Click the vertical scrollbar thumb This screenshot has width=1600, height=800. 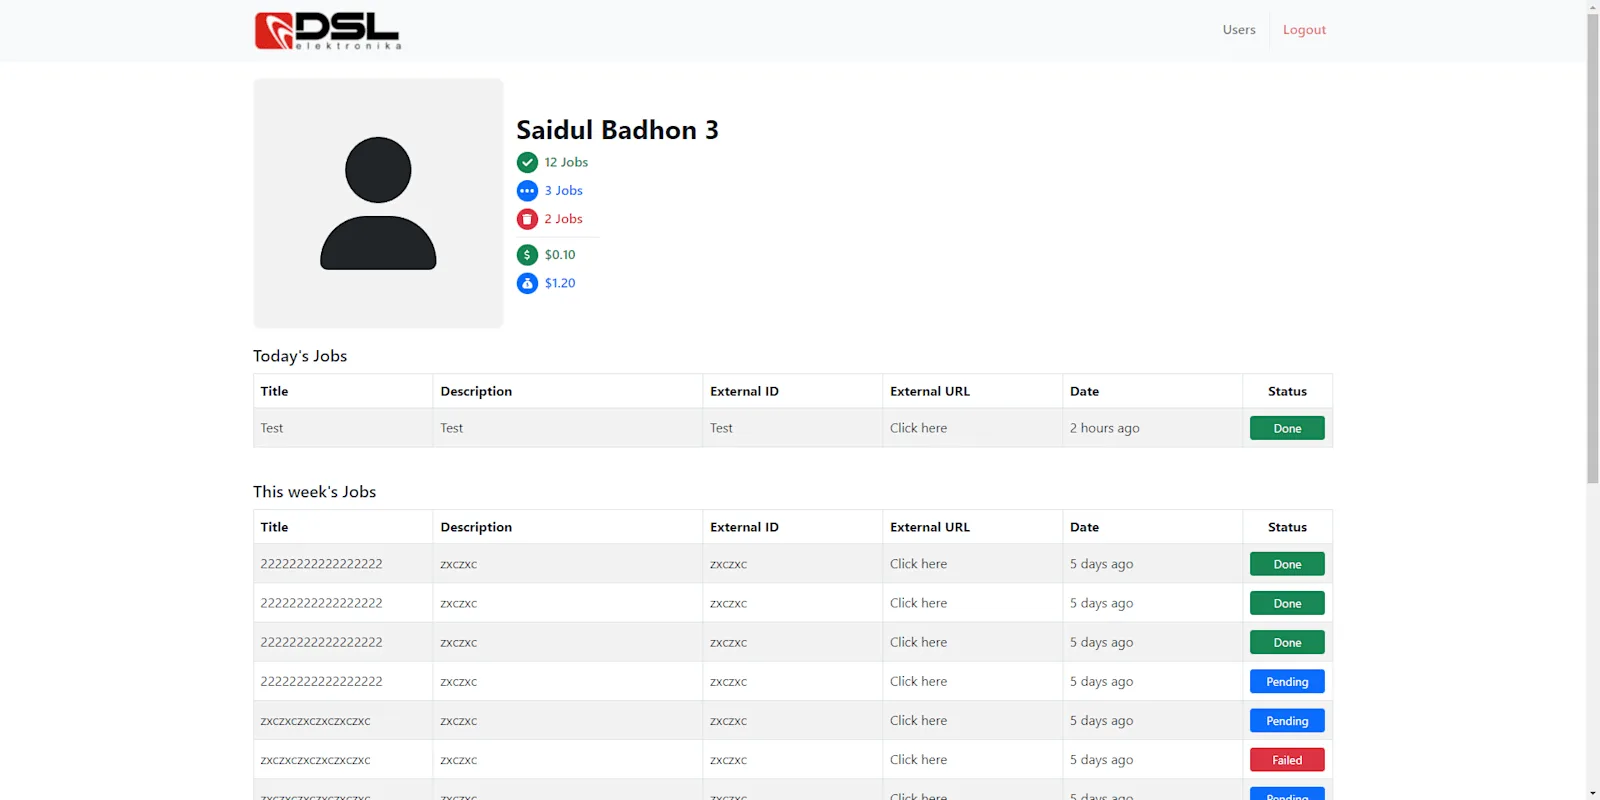[1593, 249]
